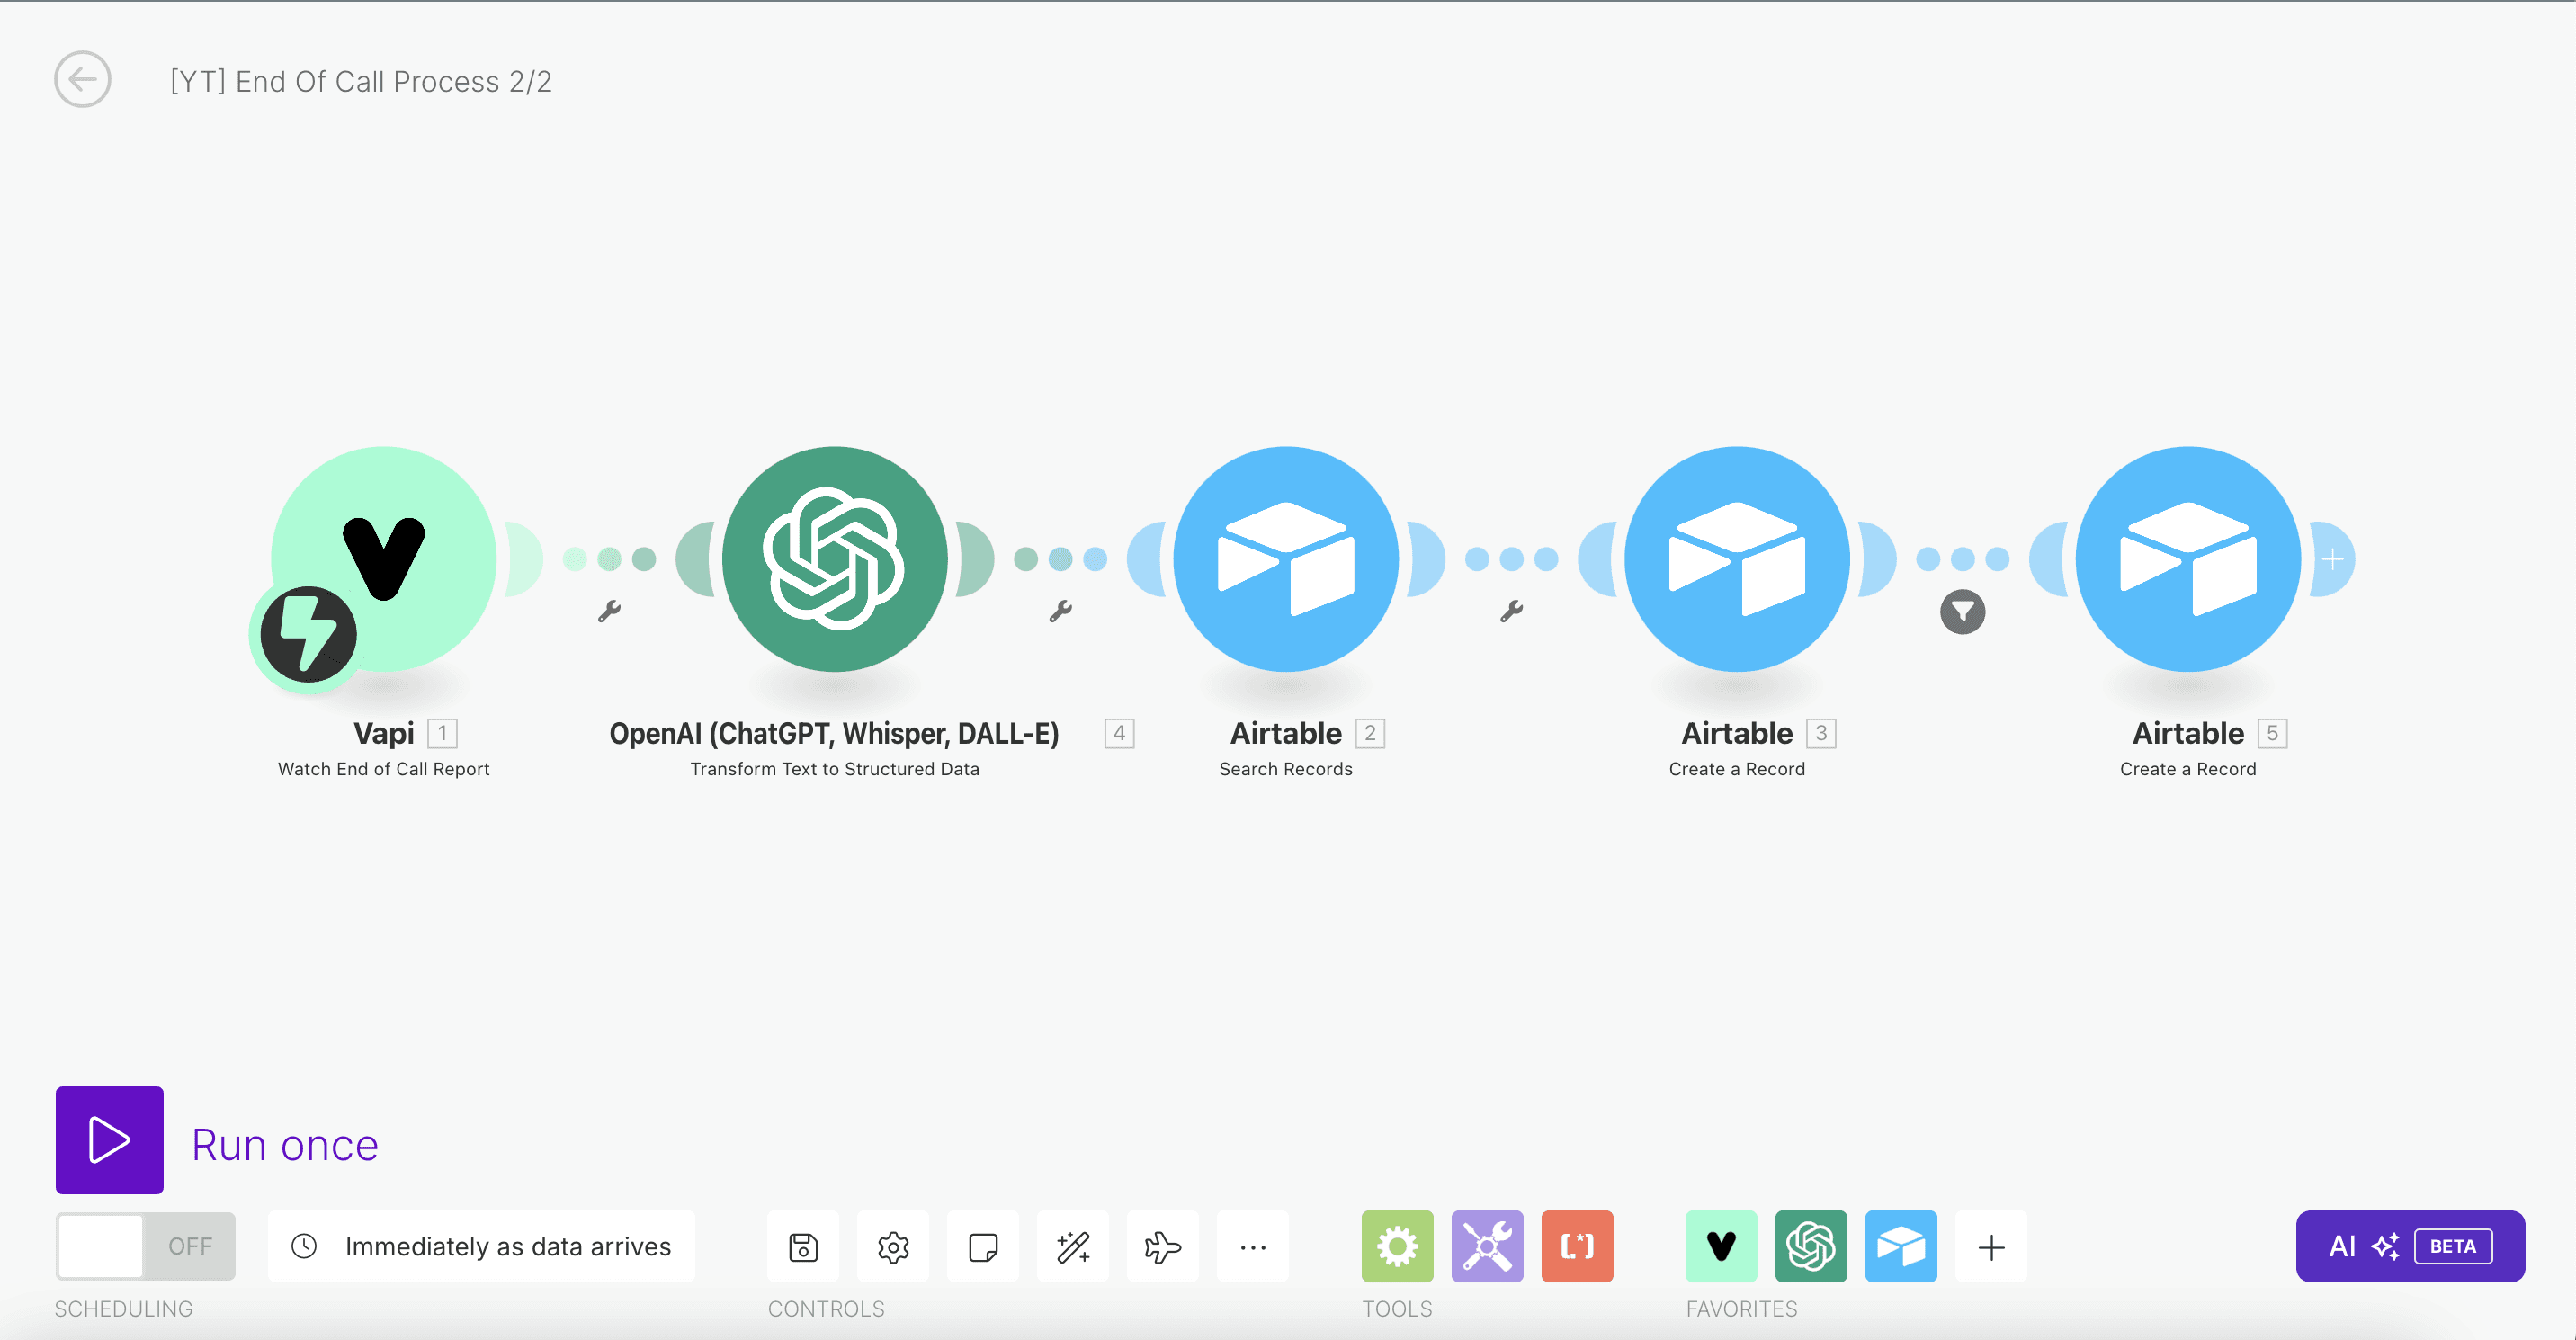Click the Airtable module number 5 badge
The image size is (2576, 1340).
(2272, 733)
